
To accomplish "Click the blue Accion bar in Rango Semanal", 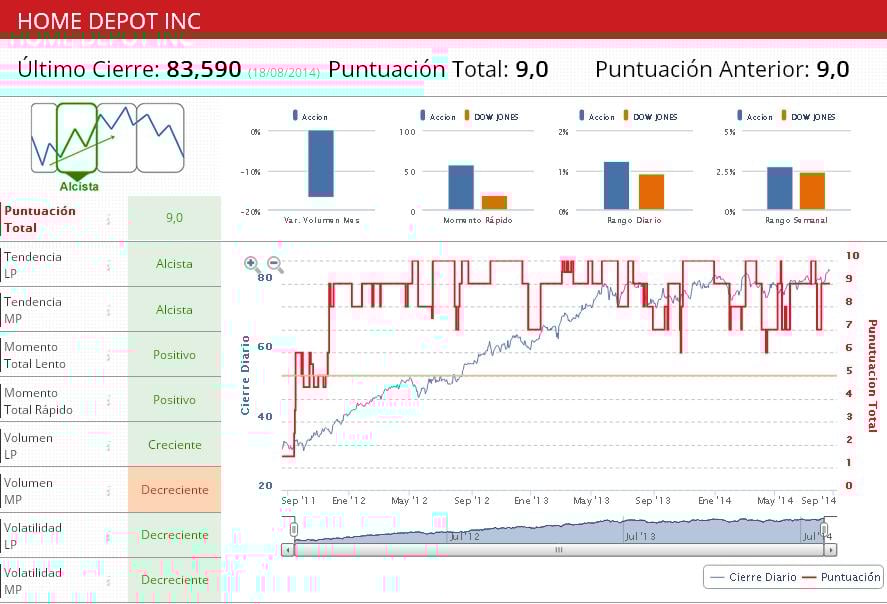I will [780, 188].
